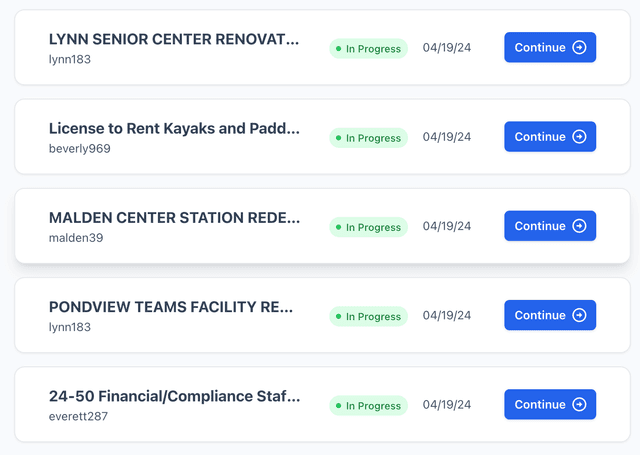Click In Progress badge for Lynn Senior Center
This screenshot has height=455, width=640.
[x=368, y=49]
